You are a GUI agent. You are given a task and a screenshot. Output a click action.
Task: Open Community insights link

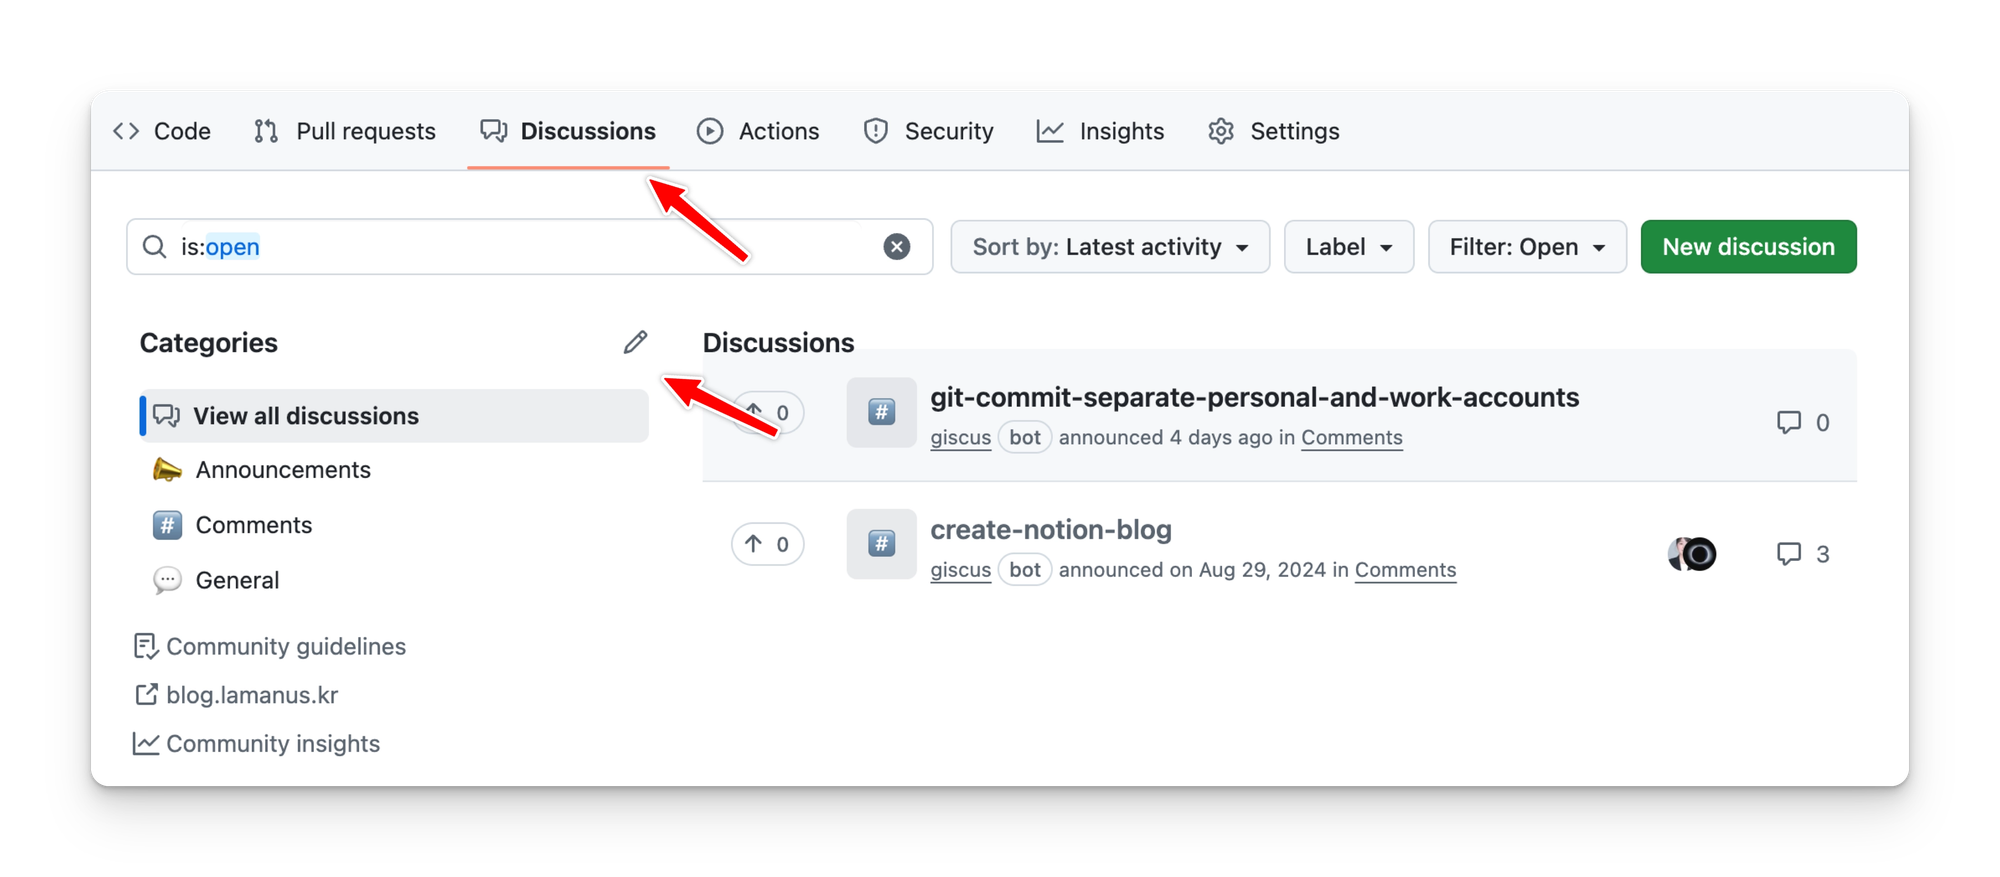pyautogui.click(x=272, y=744)
